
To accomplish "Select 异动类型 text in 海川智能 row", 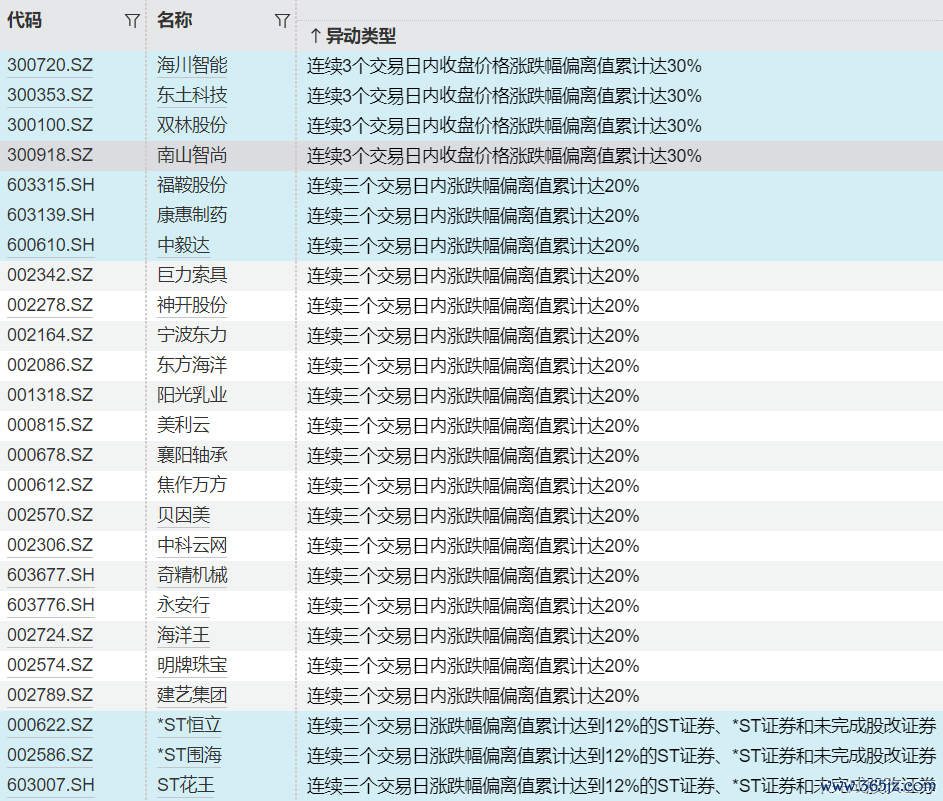I will point(504,66).
